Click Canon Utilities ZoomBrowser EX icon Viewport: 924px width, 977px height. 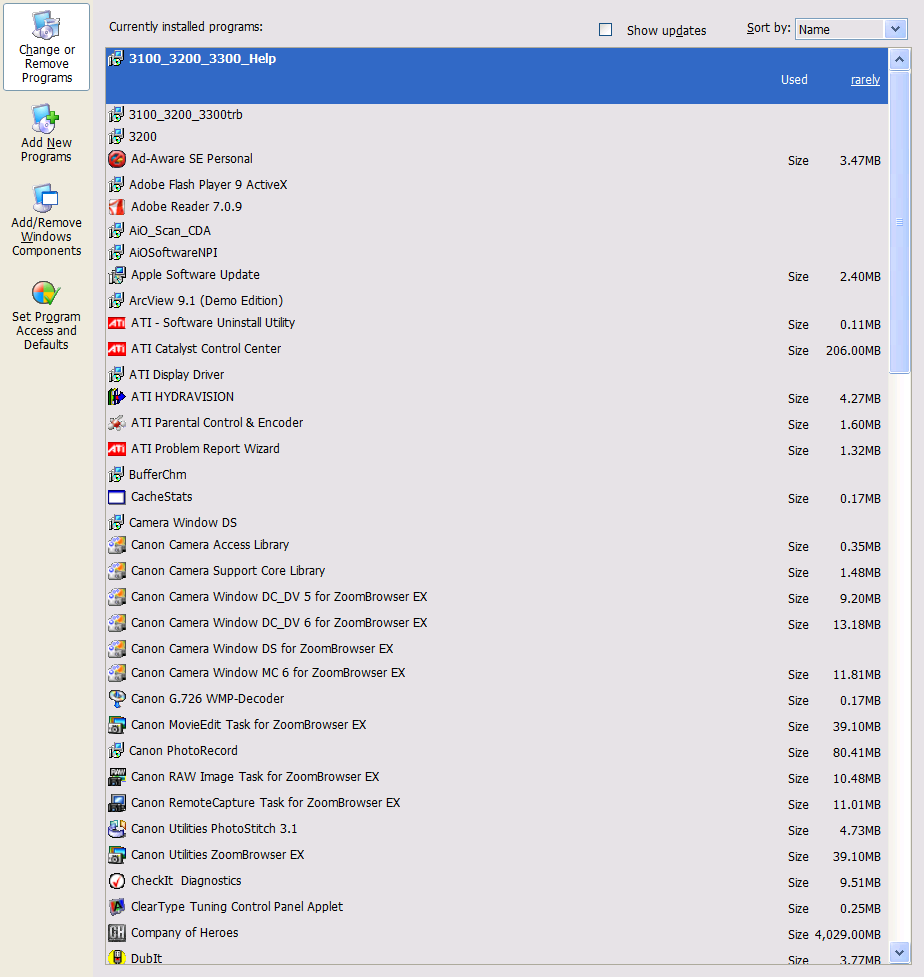point(117,855)
